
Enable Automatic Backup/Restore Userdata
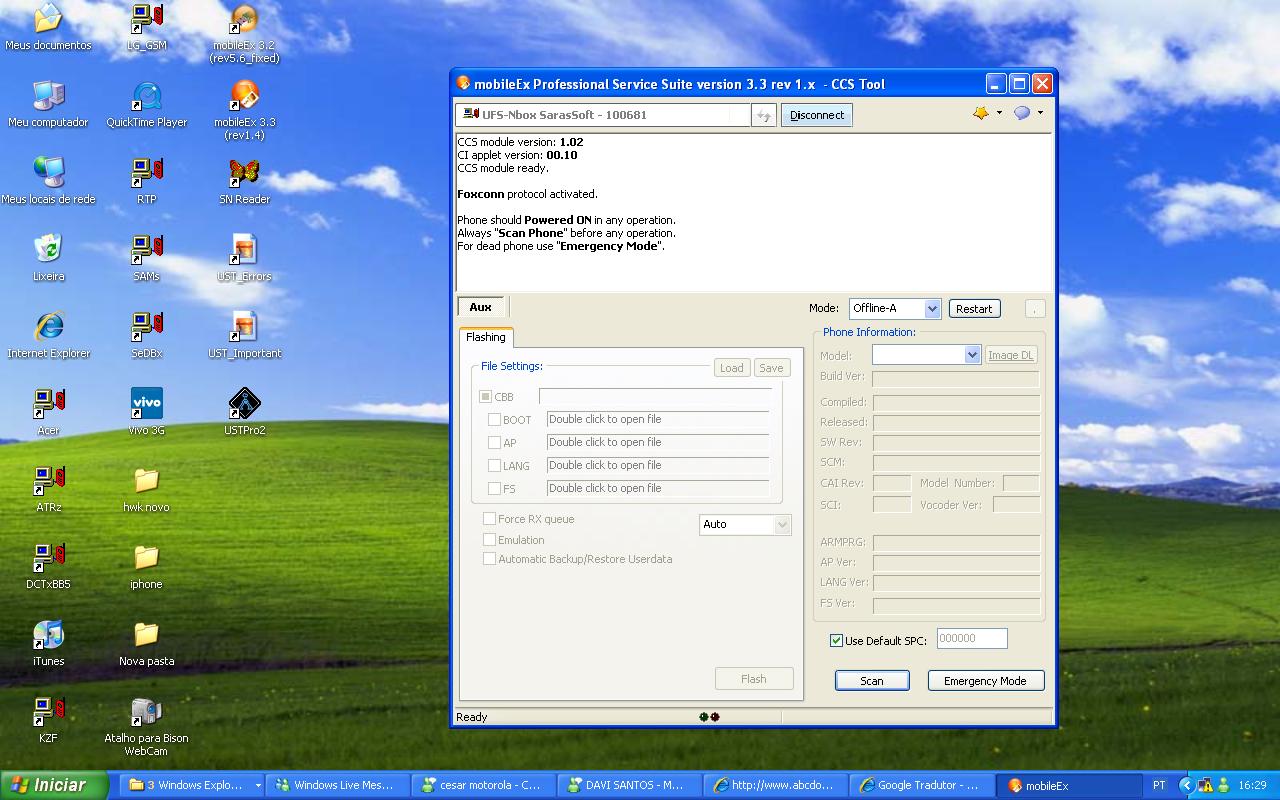tap(489, 559)
